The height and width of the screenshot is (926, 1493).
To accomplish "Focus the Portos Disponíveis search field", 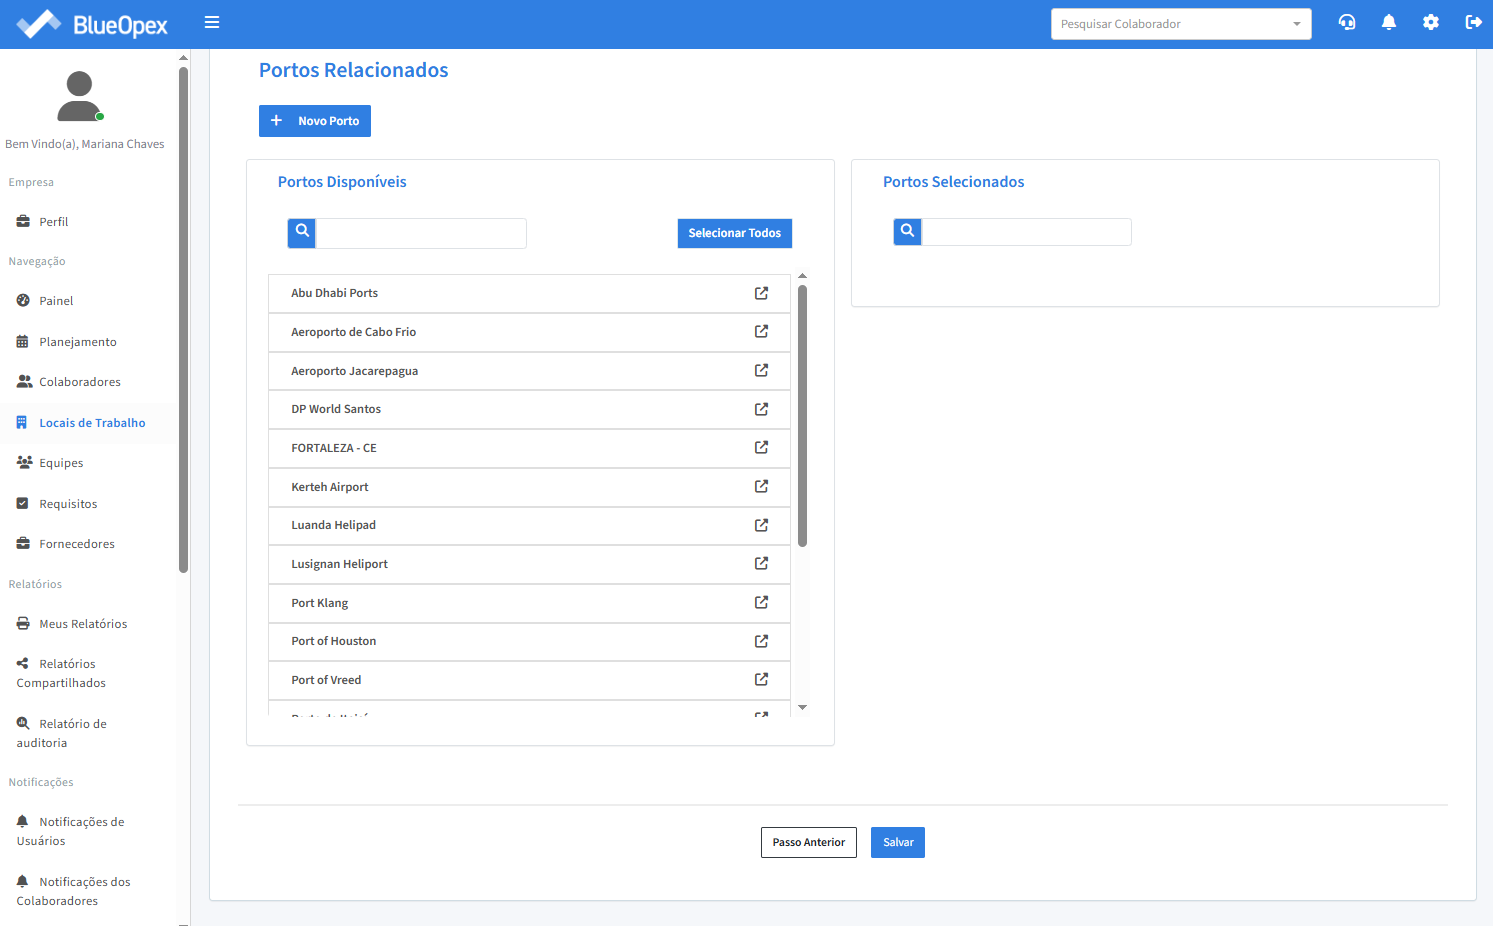I will coord(421,233).
